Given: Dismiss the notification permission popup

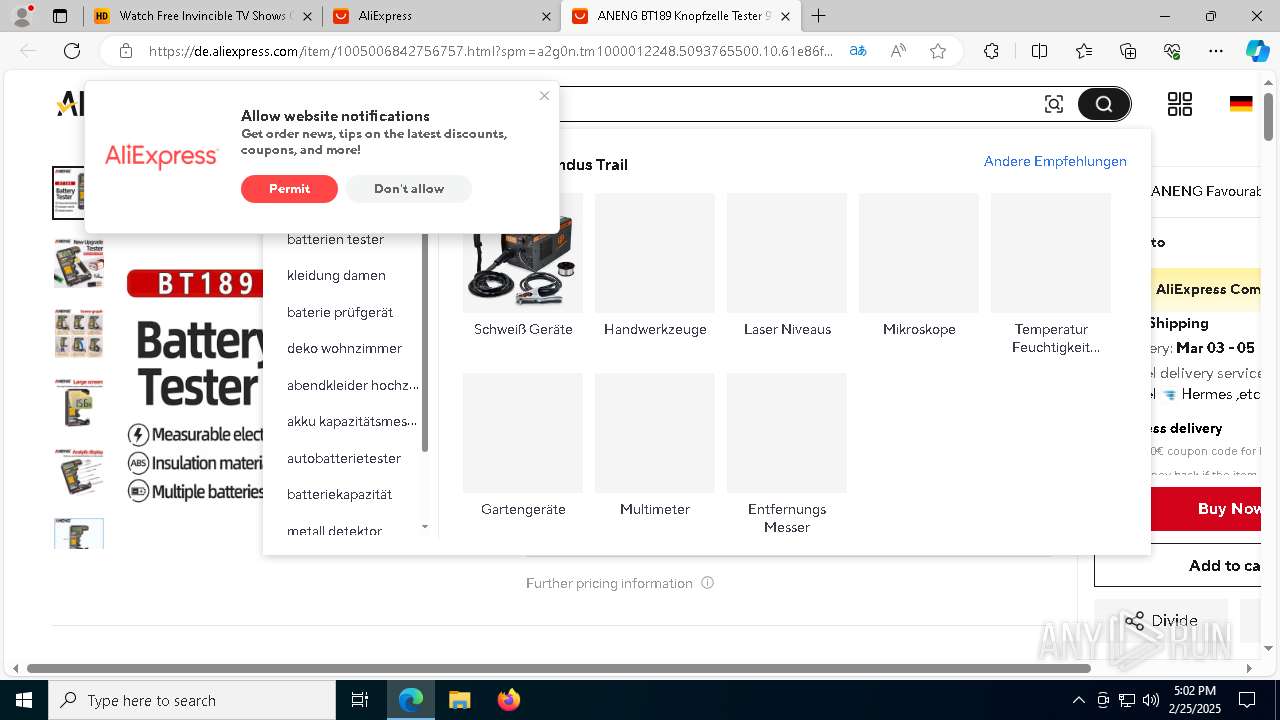Looking at the screenshot, I should [544, 96].
